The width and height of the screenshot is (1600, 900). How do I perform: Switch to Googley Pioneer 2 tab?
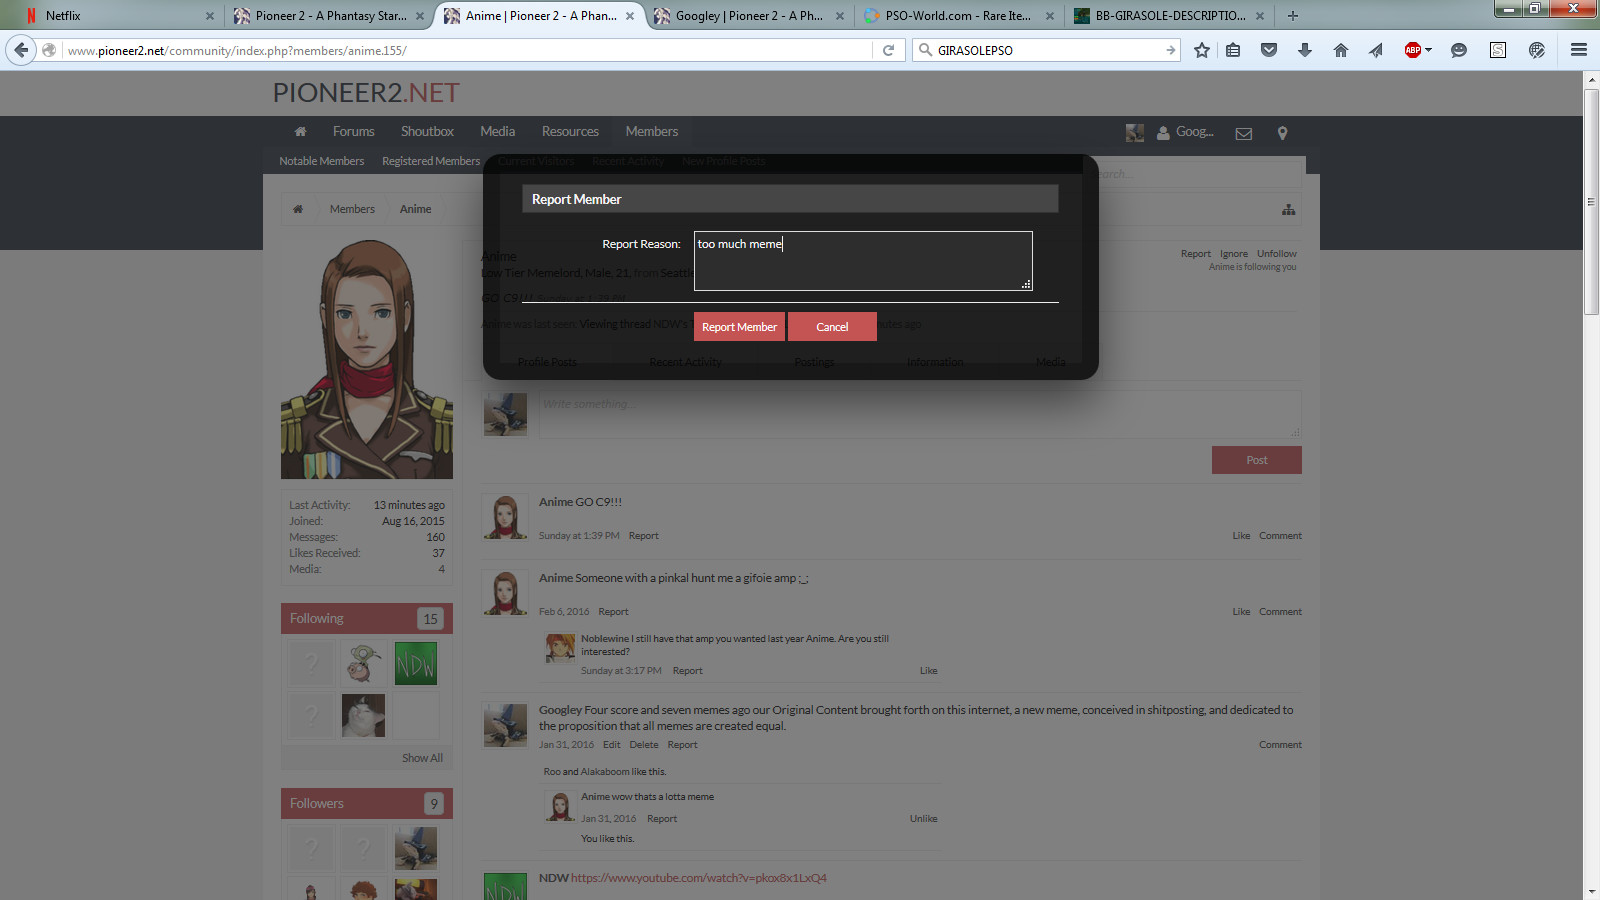(748, 16)
